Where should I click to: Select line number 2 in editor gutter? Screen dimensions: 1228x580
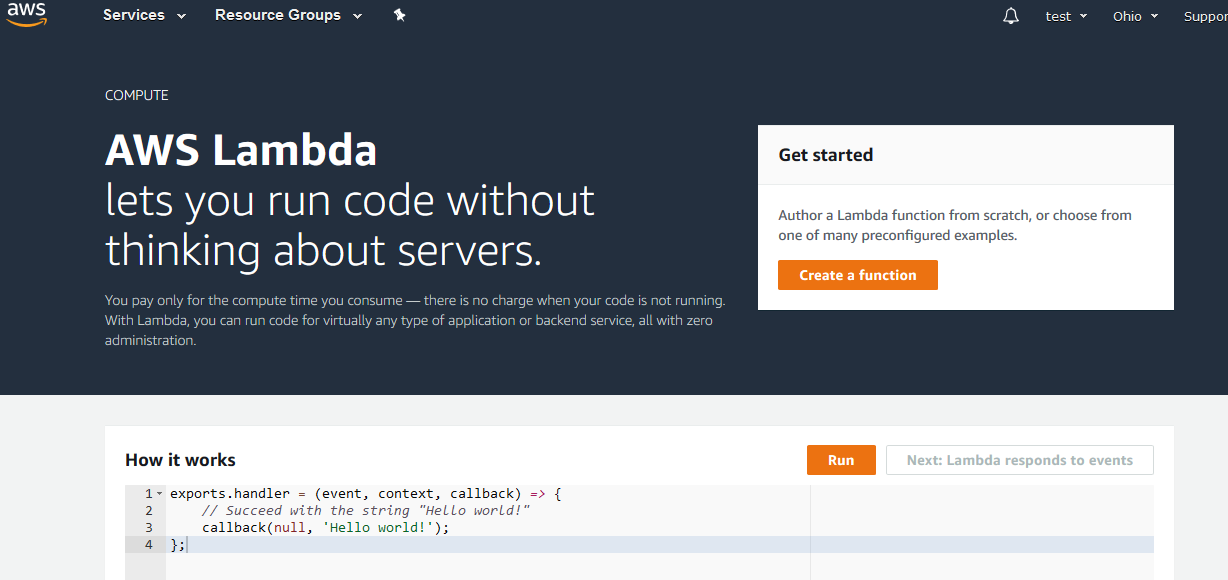[148, 511]
